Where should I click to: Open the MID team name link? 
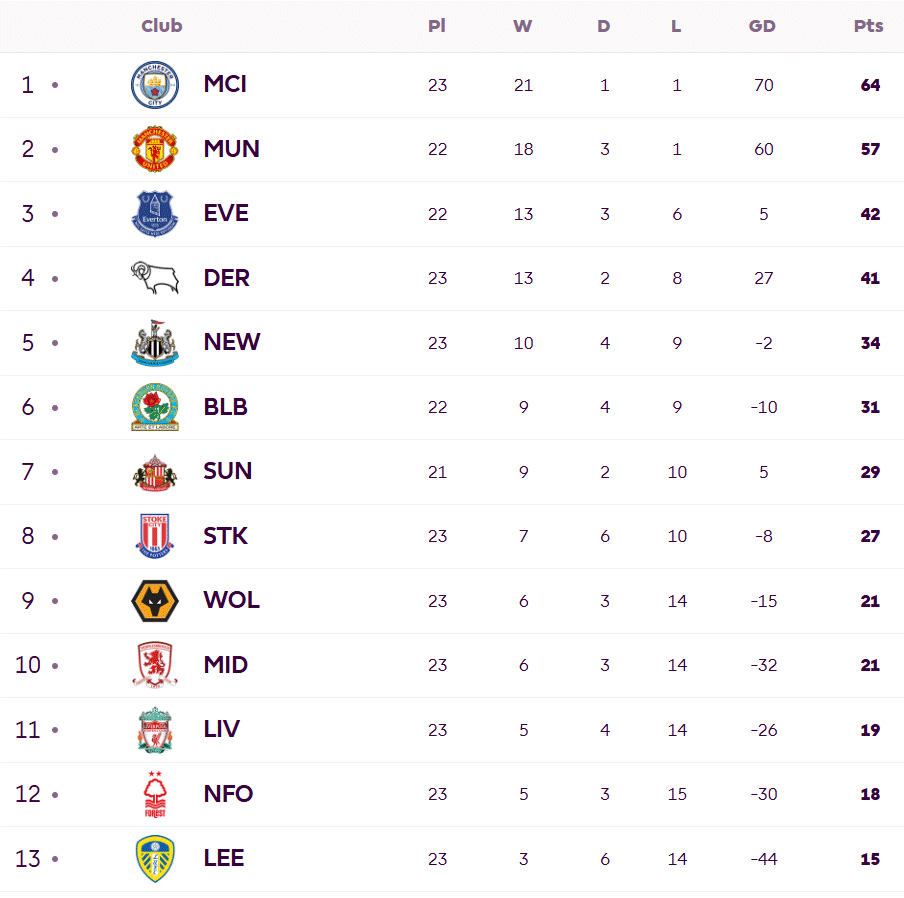pos(225,665)
